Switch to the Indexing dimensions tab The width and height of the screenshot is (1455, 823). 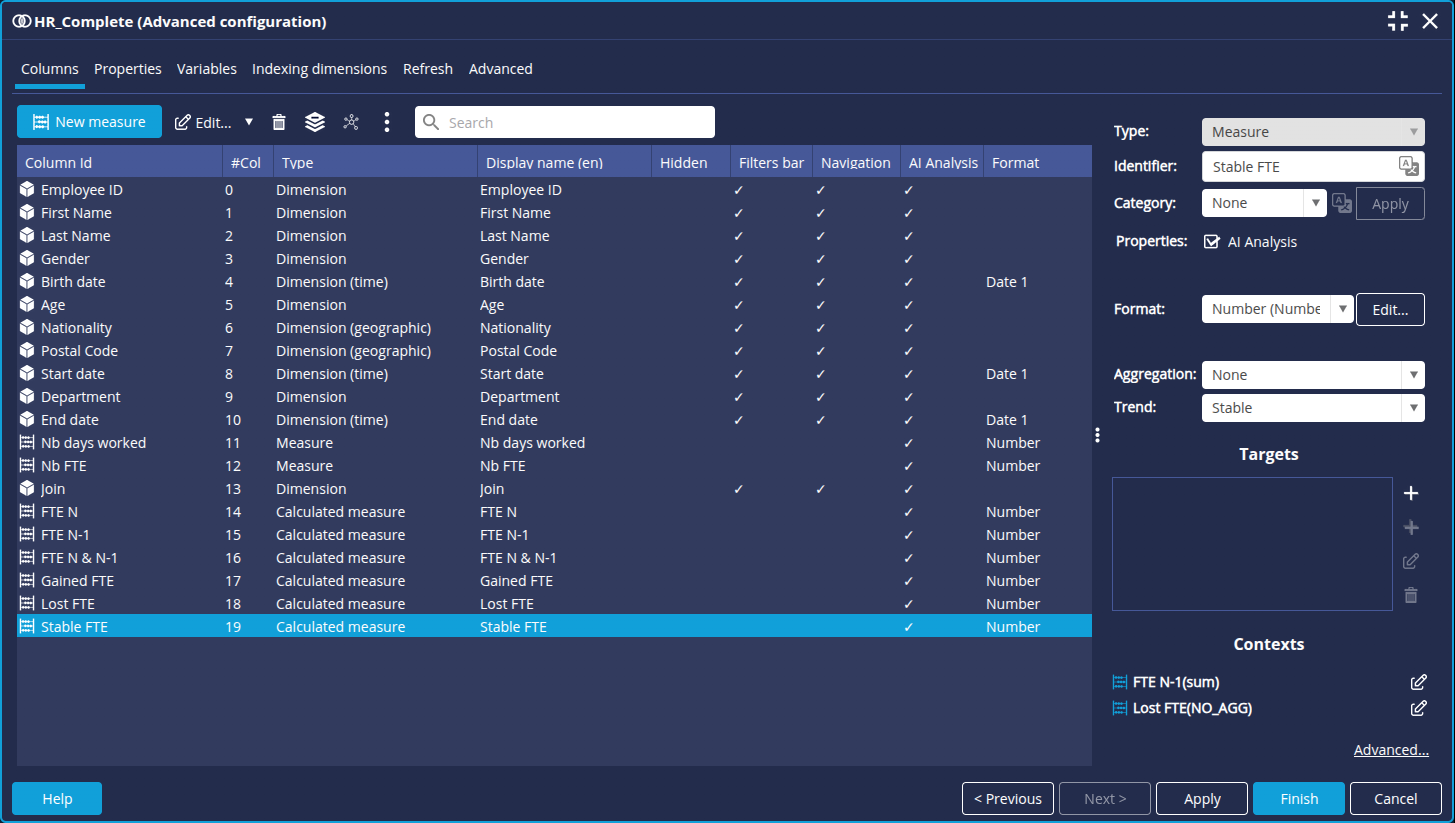click(319, 69)
